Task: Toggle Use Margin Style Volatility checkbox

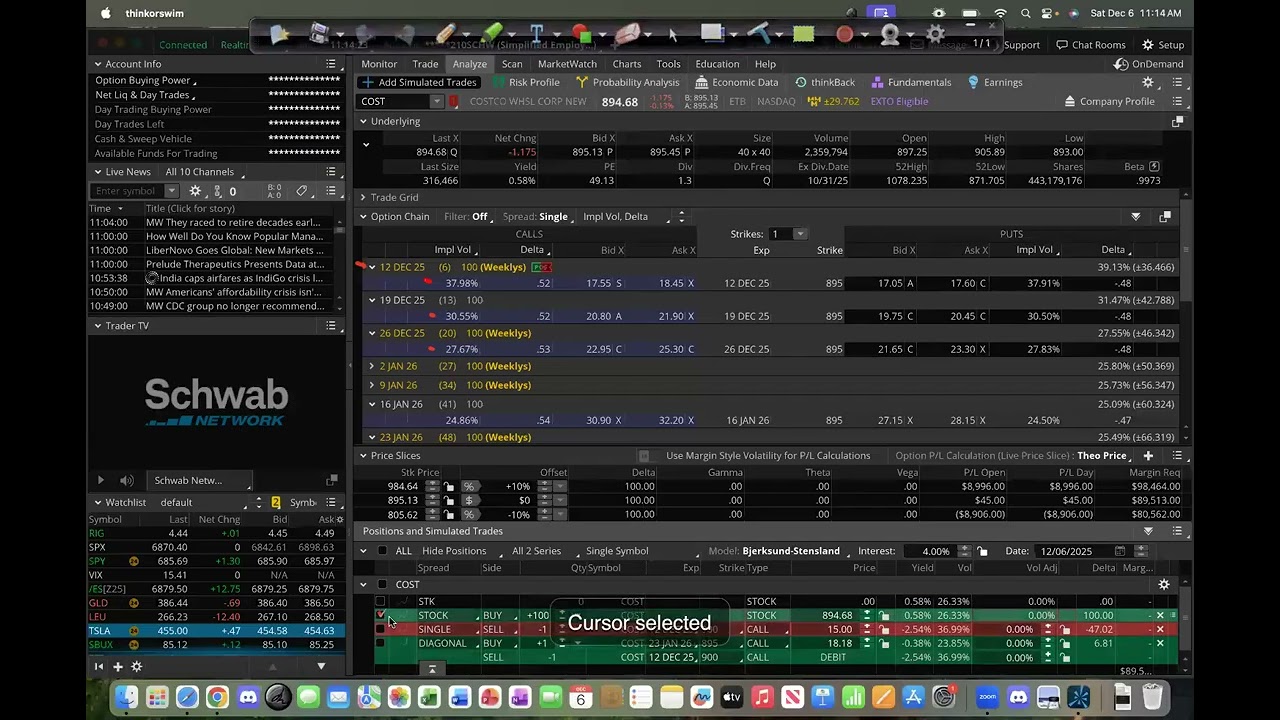Action: [x=644, y=456]
